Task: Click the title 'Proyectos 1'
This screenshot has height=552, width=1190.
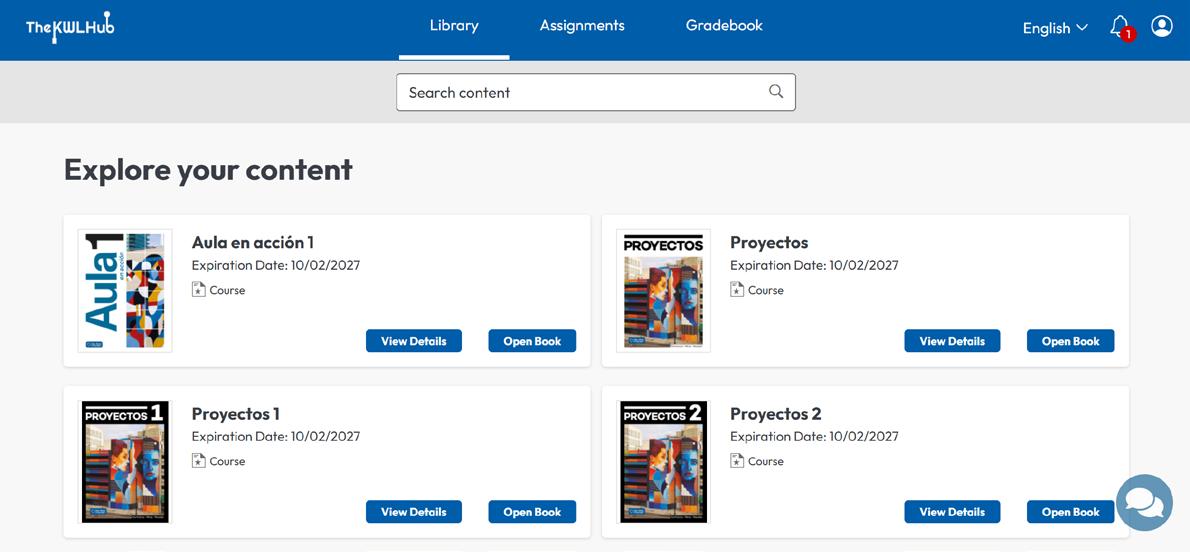Action: pos(236,414)
